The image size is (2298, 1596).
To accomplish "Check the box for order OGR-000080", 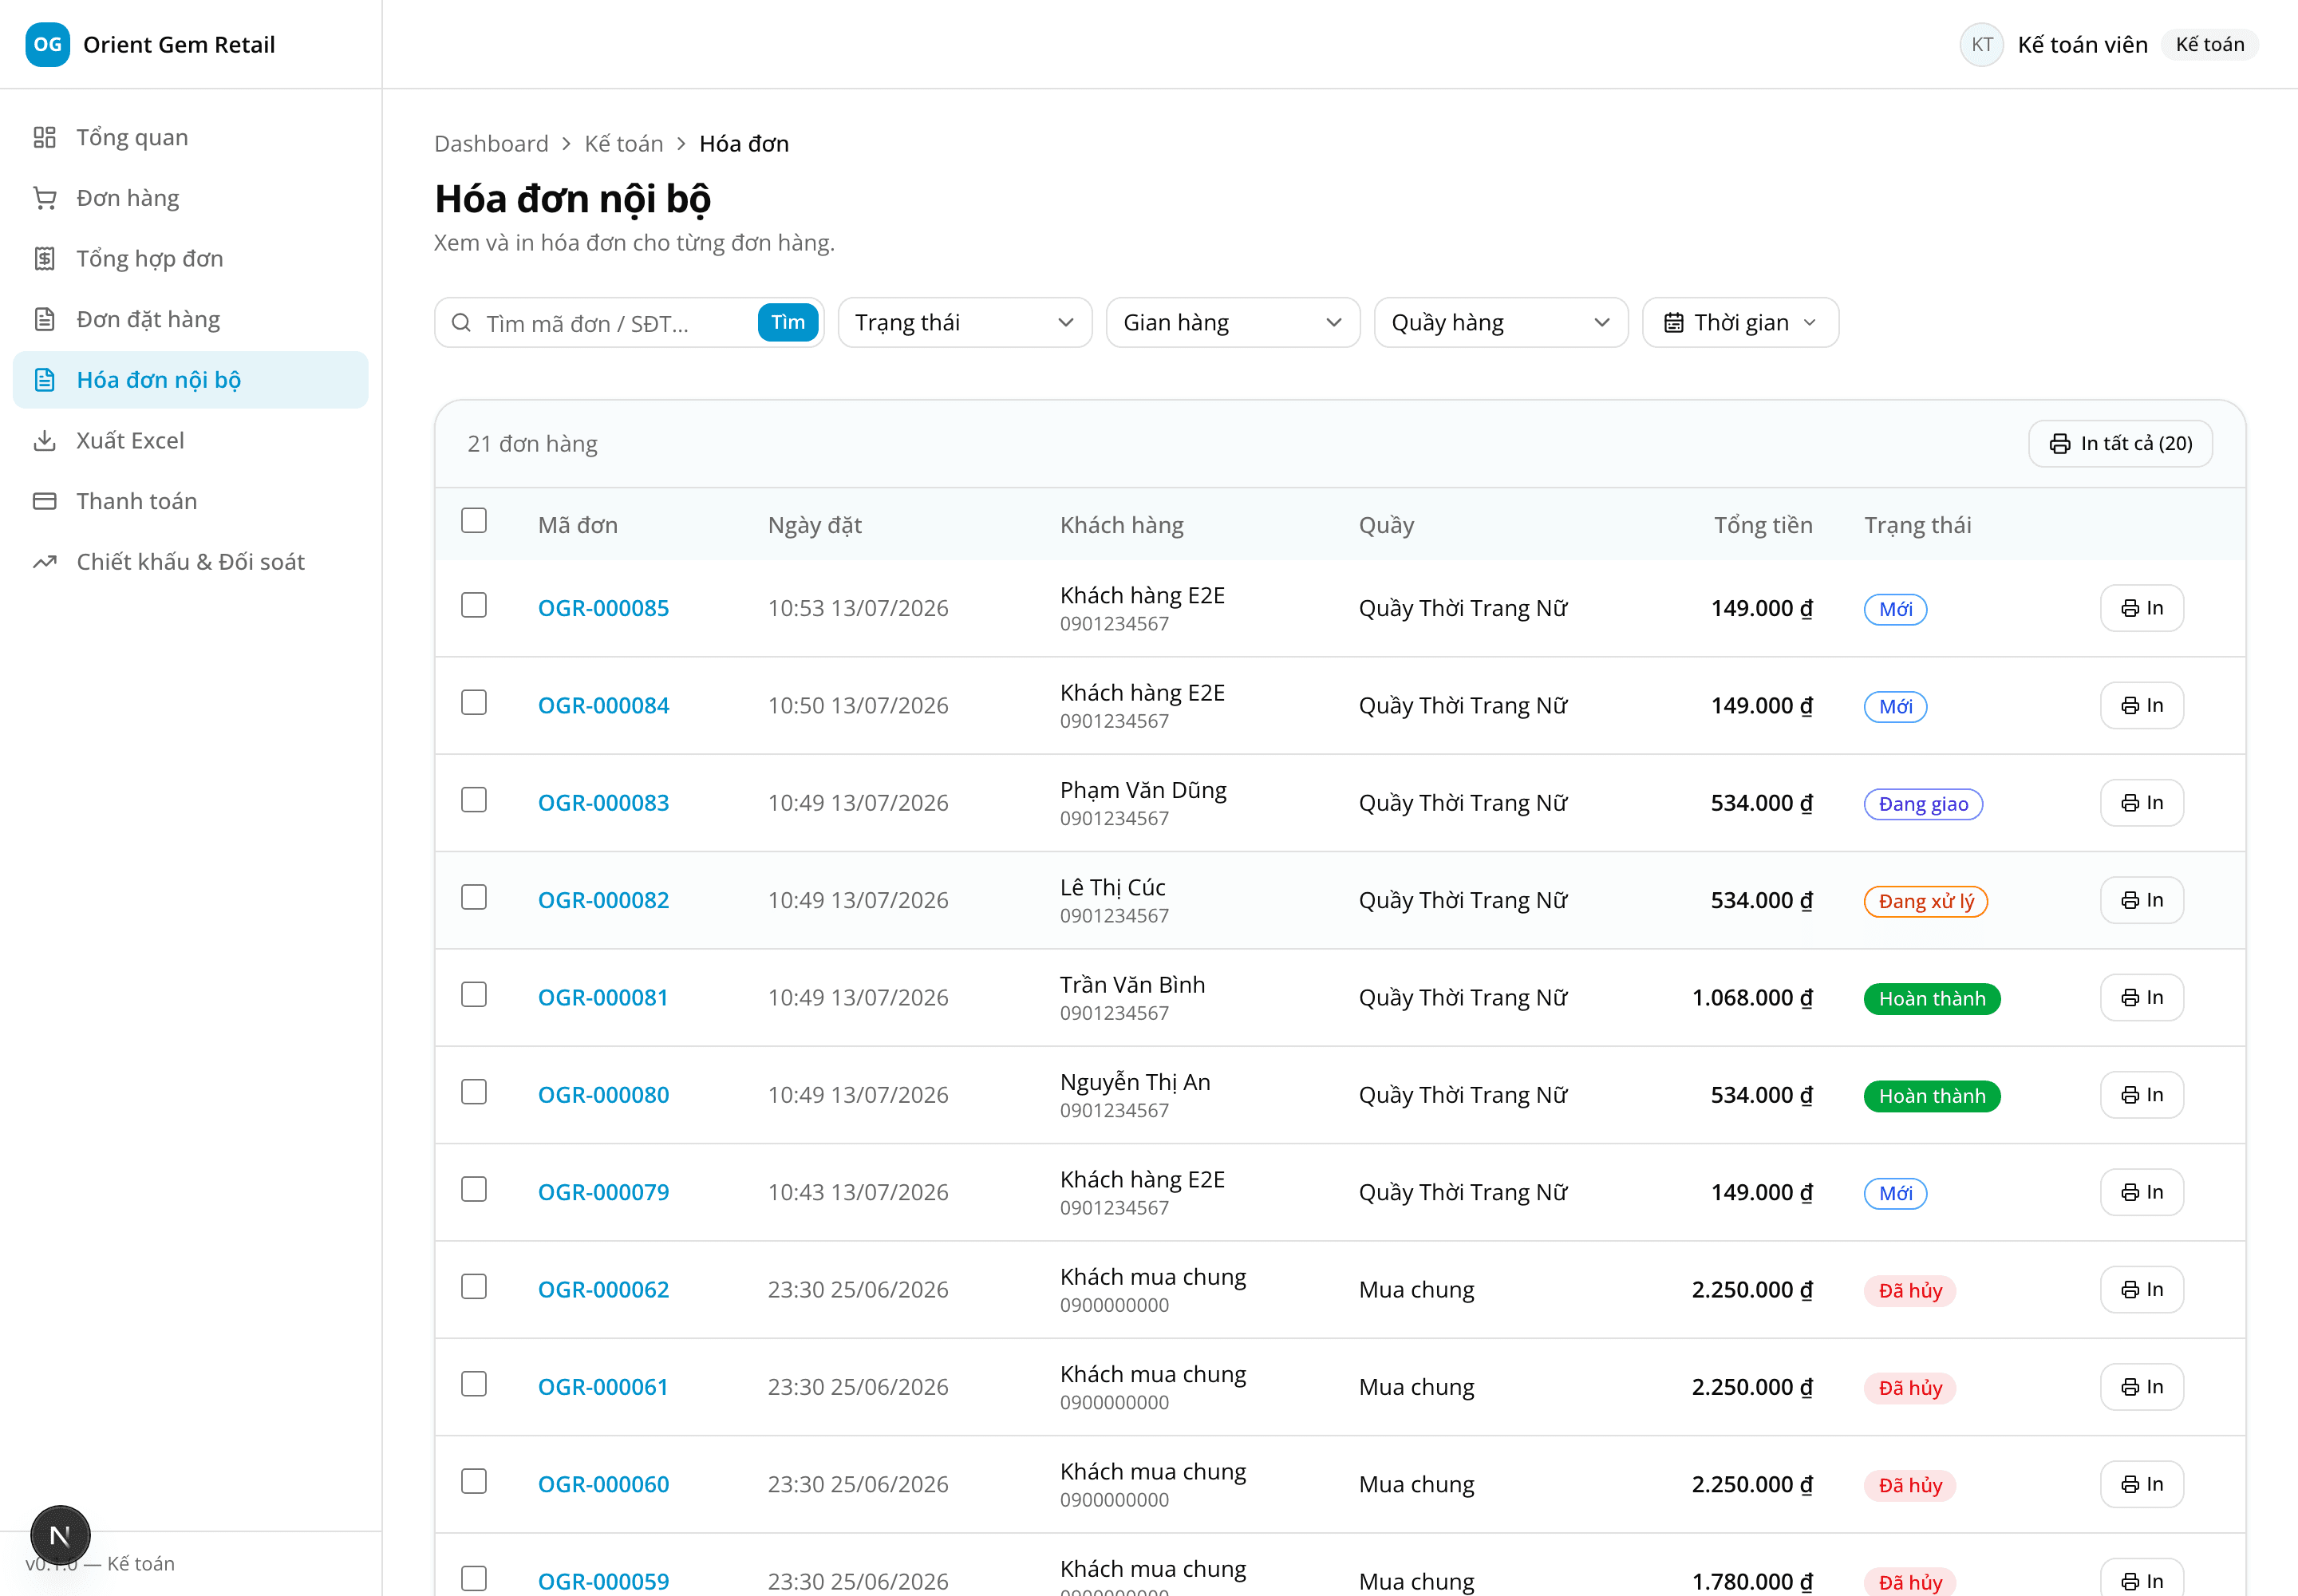I will pos(474,1092).
